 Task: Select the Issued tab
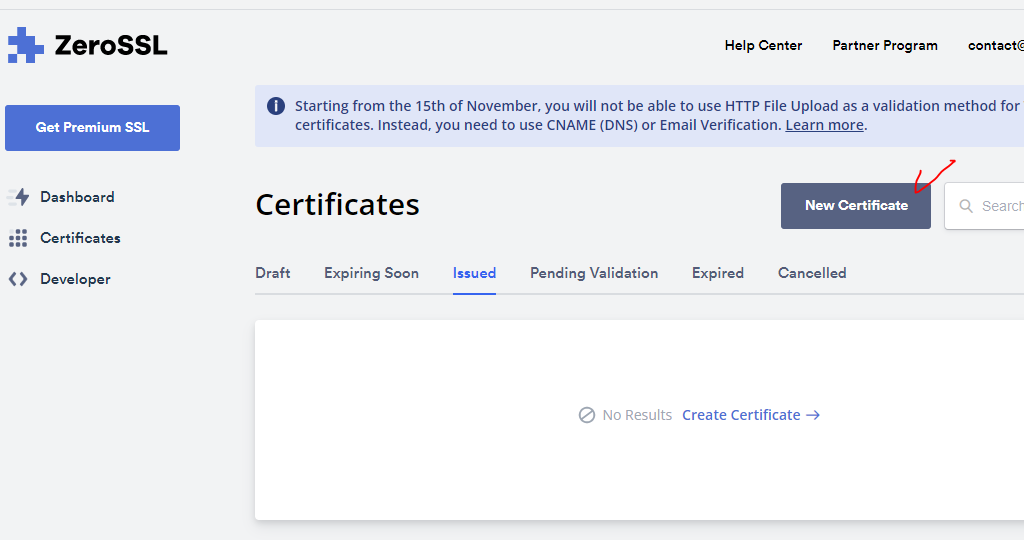coord(474,273)
